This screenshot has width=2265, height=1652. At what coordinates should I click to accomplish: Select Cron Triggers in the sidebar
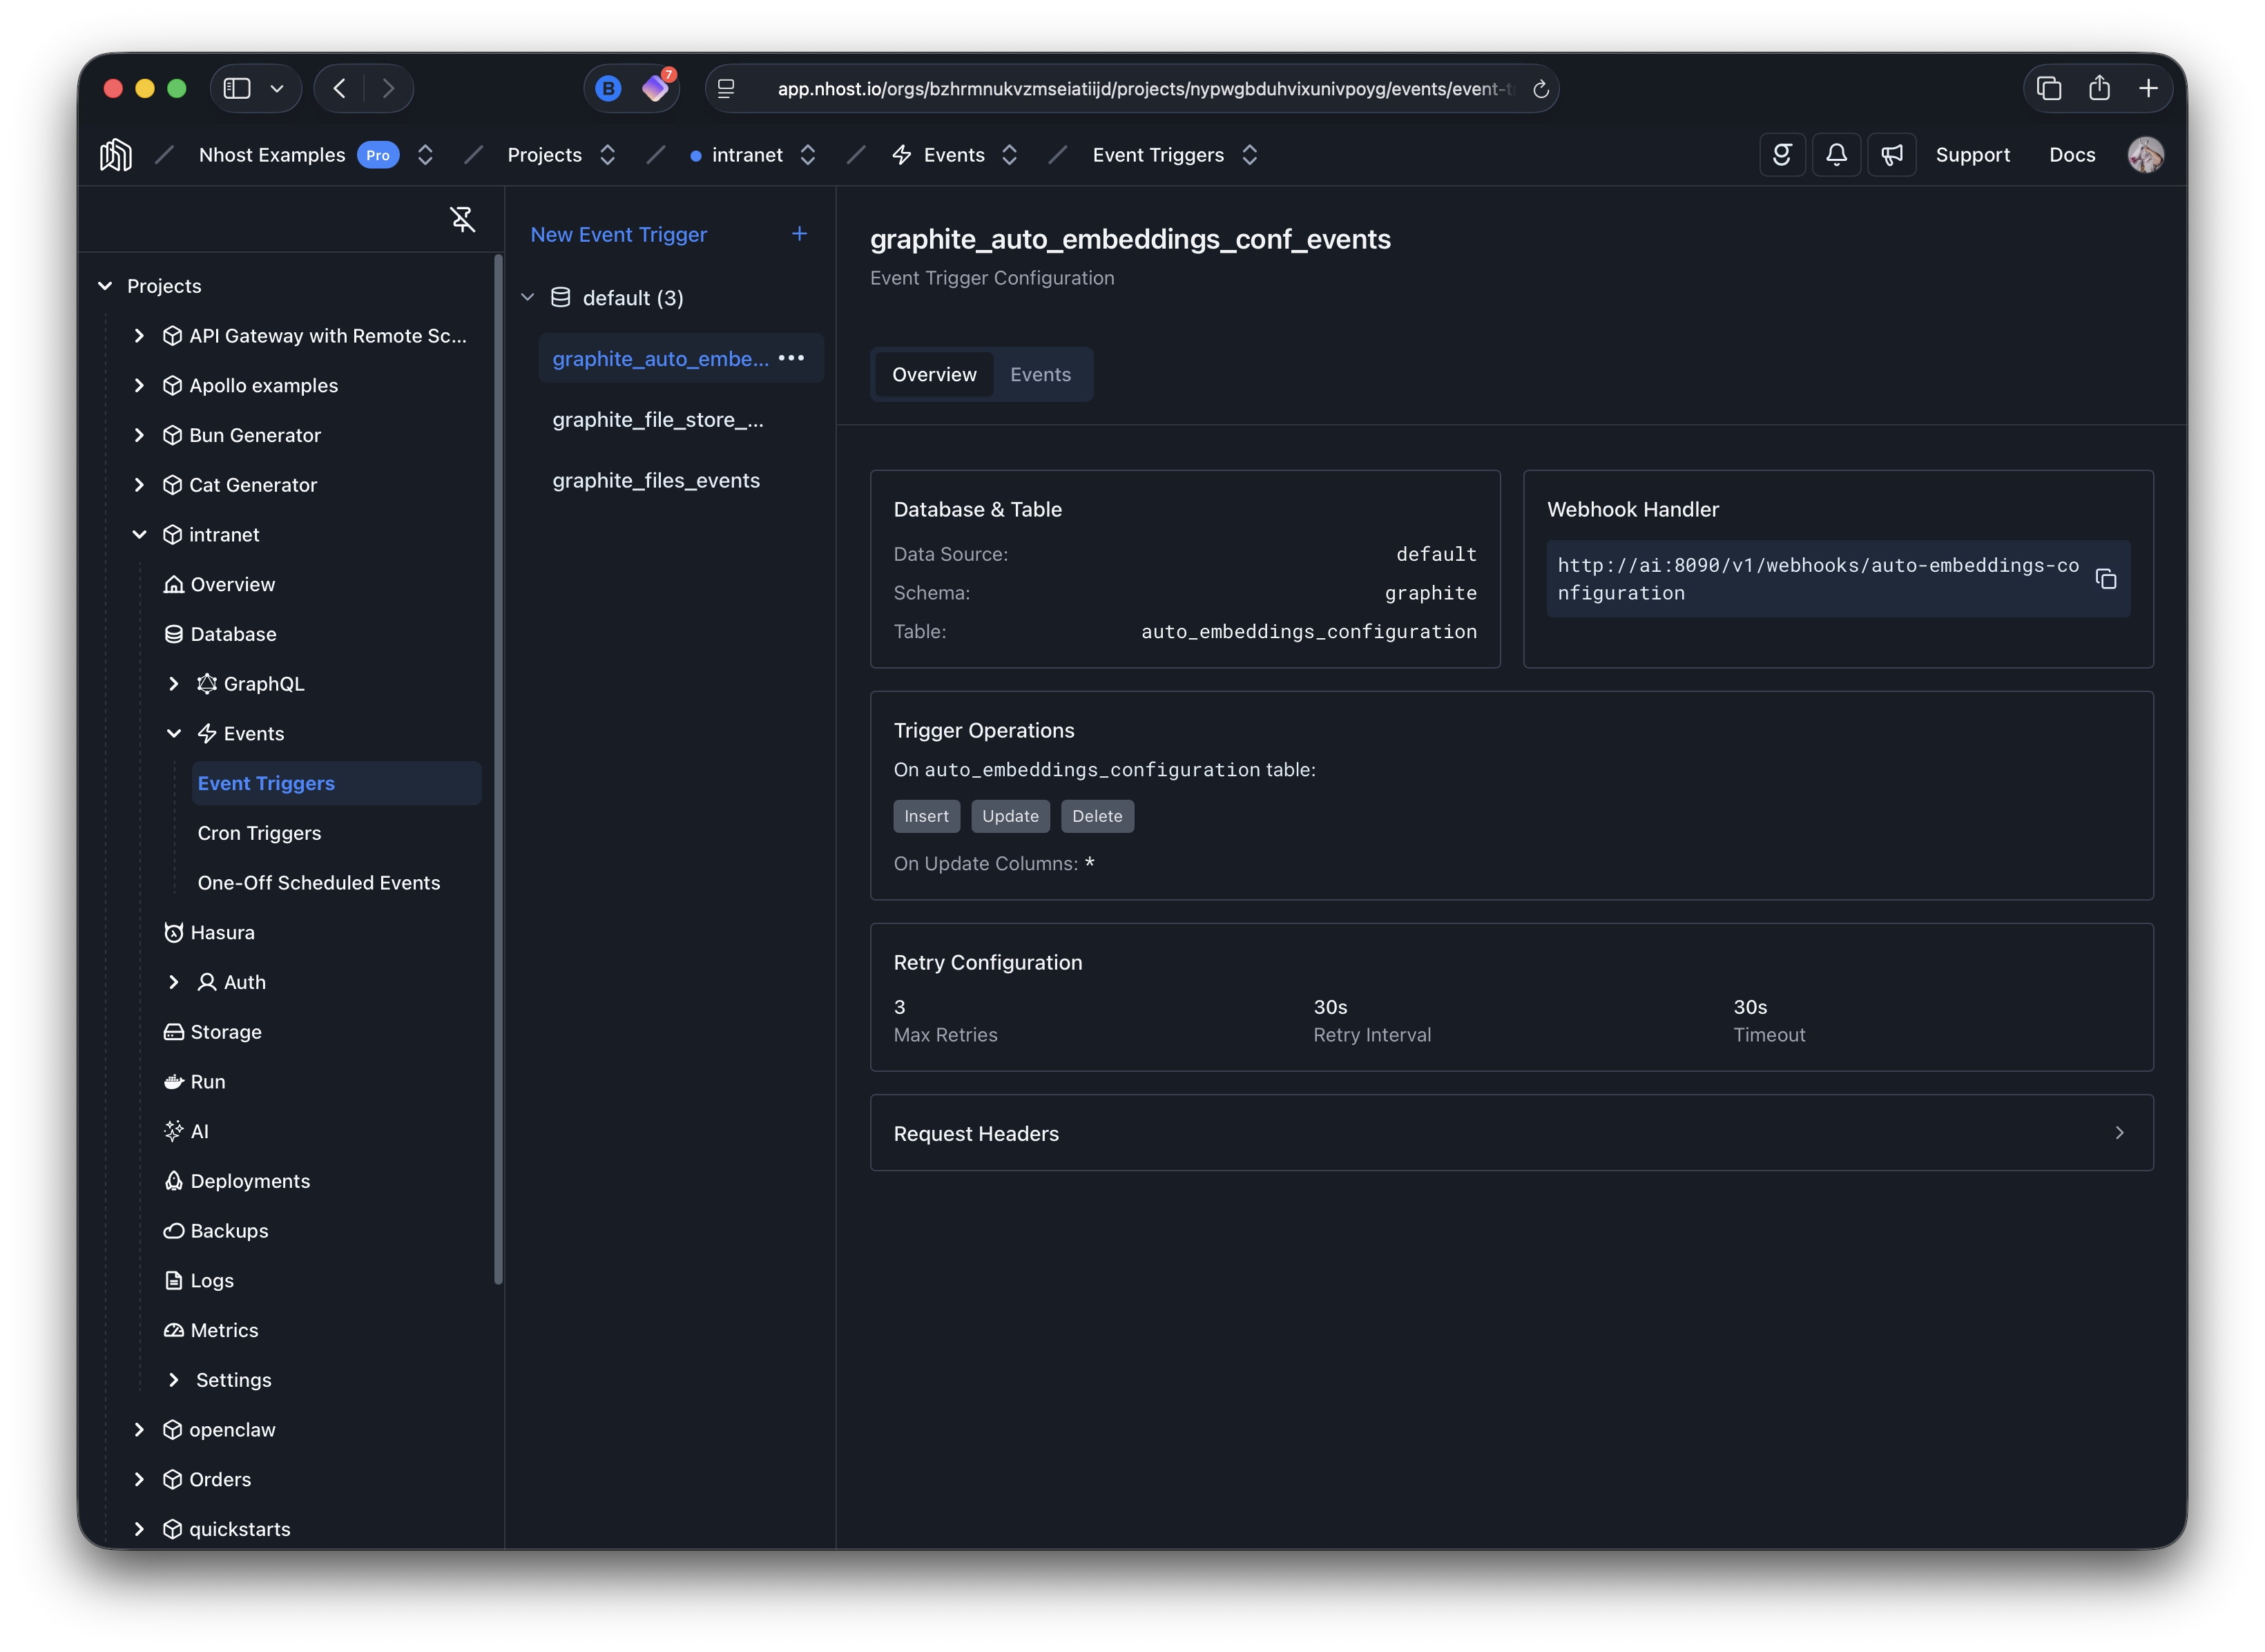click(x=259, y=832)
